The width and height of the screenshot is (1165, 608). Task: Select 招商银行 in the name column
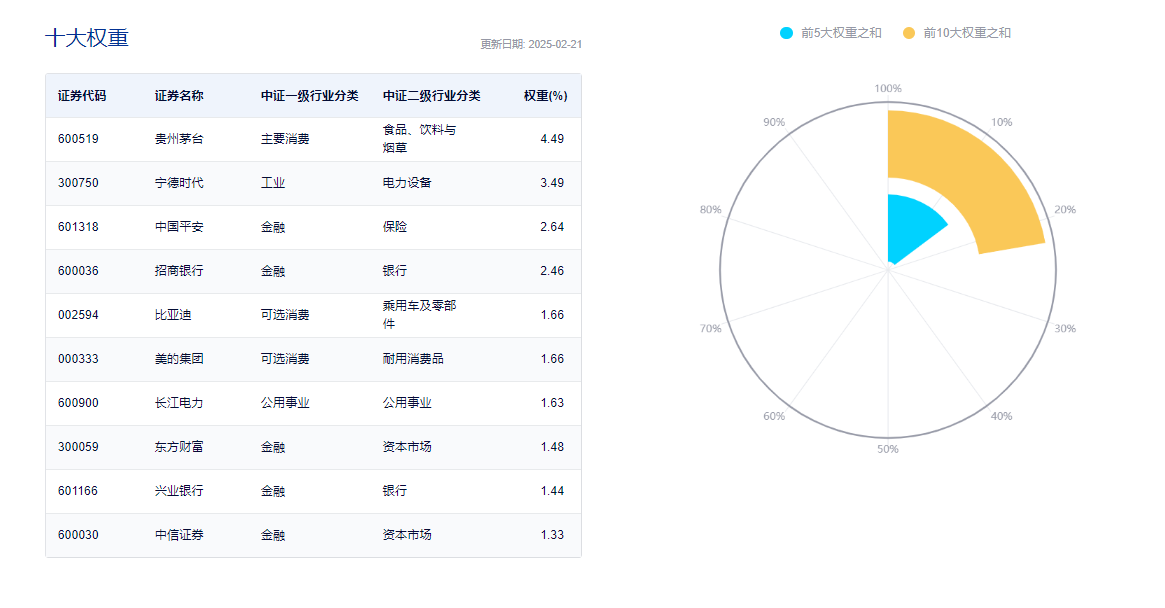[x=179, y=271]
